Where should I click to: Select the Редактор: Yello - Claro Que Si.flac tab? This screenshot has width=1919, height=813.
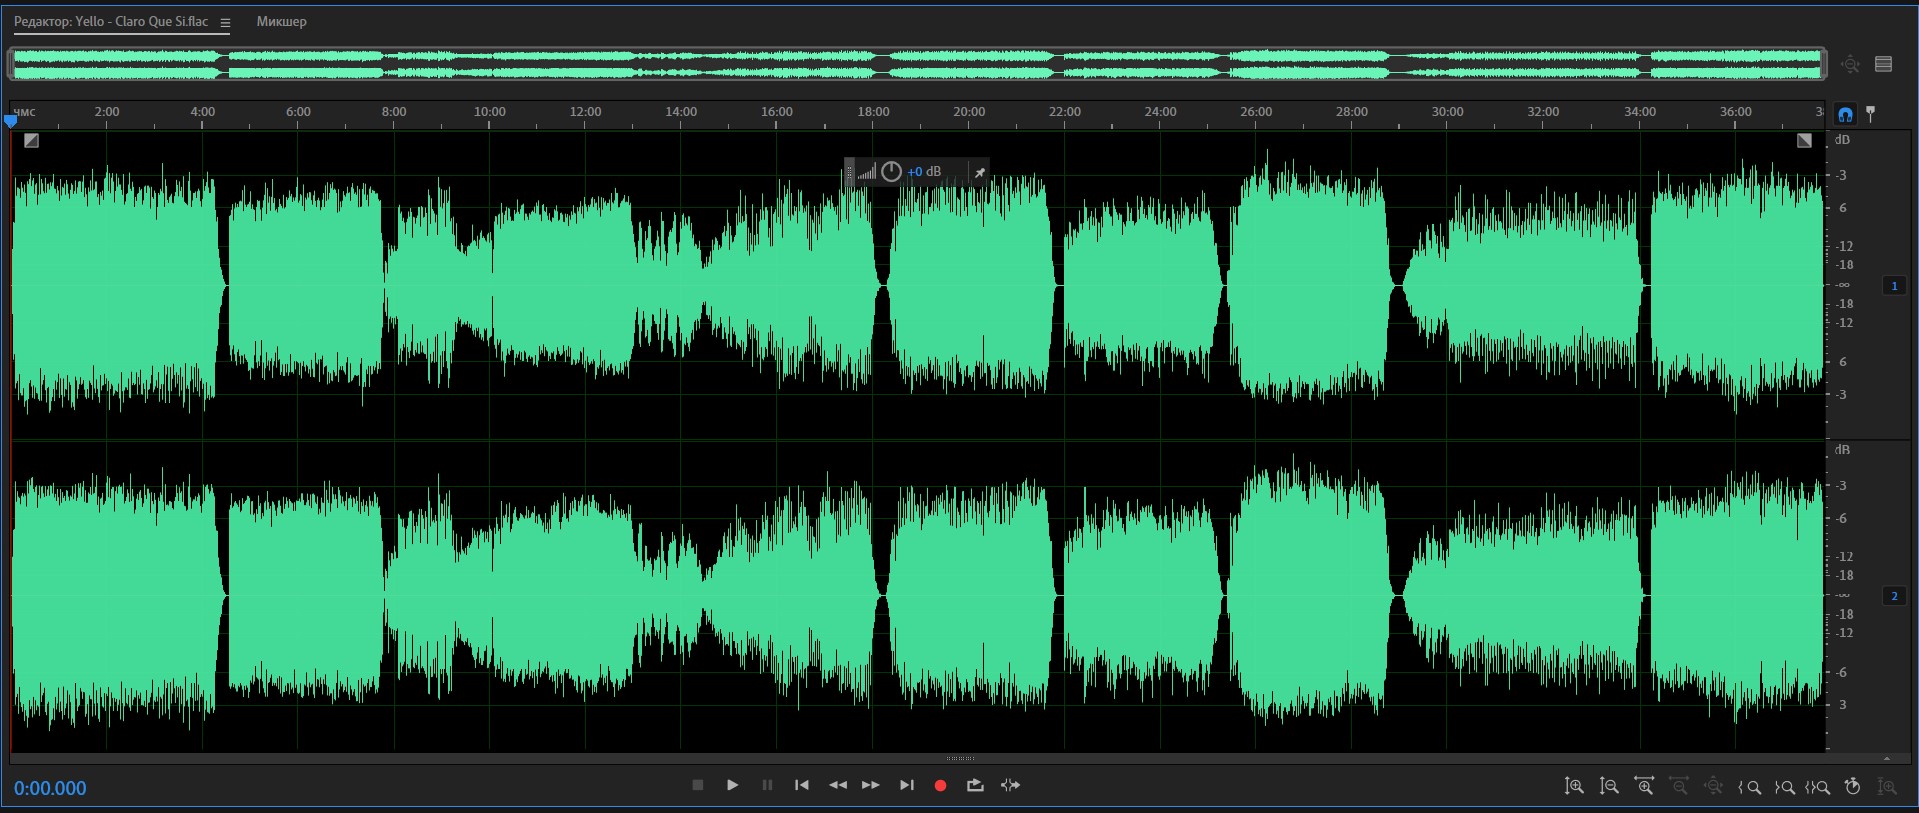tap(111, 22)
